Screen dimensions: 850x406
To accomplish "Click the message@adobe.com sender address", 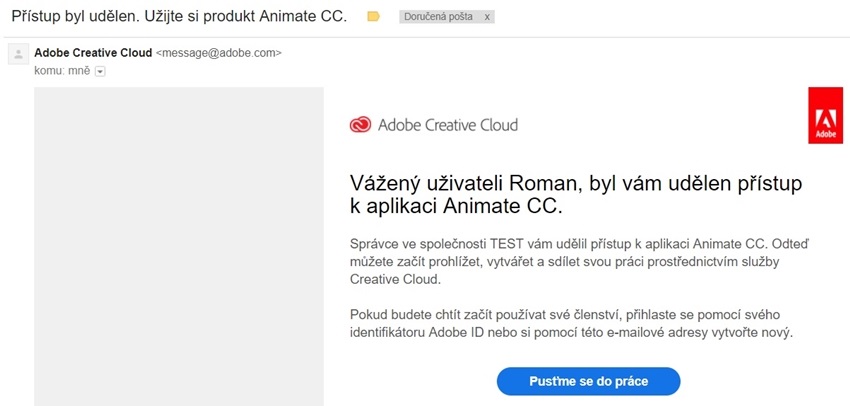I will [219, 52].
